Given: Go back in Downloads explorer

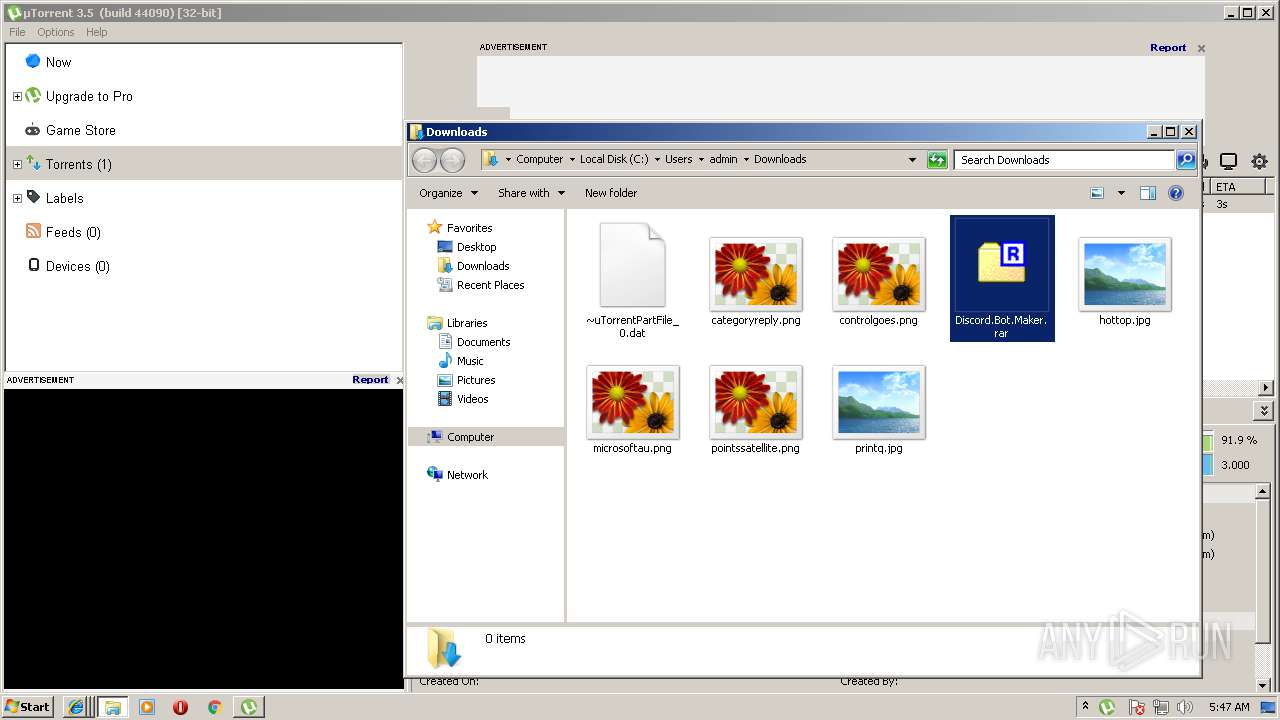Looking at the screenshot, I should click(x=424, y=160).
